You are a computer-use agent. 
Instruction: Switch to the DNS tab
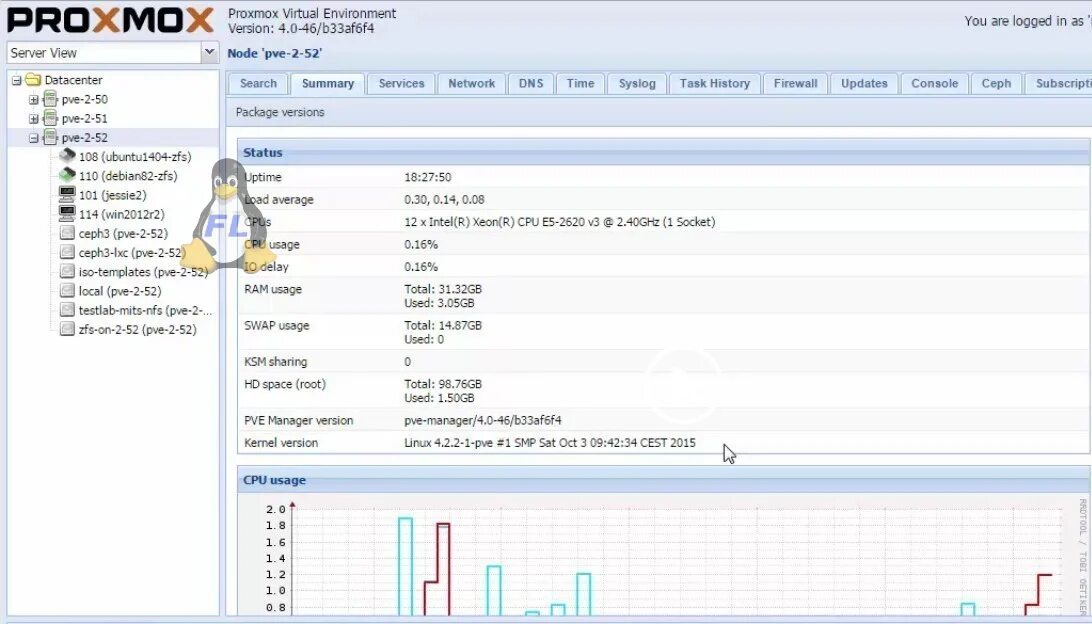coord(531,84)
